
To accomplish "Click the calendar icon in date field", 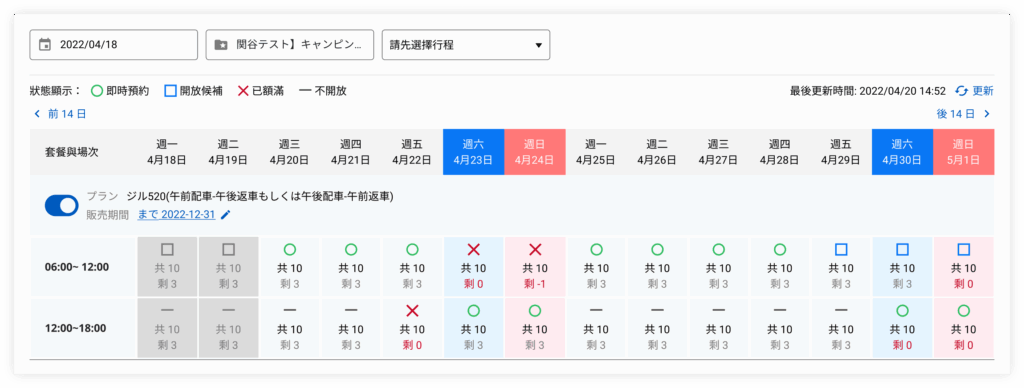I will (45, 45).
